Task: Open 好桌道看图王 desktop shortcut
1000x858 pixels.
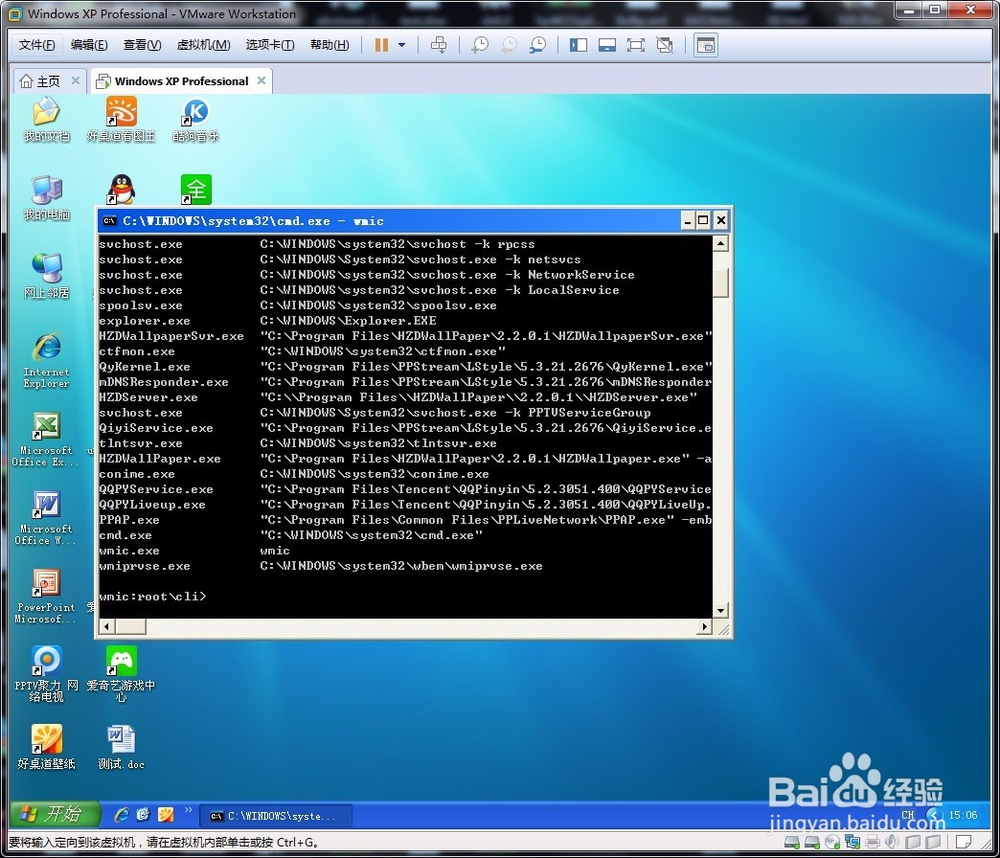Action: [x=121, y=120]
